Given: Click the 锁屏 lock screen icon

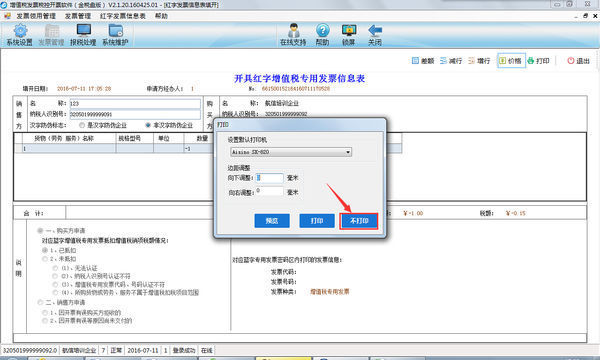Looking at the screenshot, I should tap(349, 30).
